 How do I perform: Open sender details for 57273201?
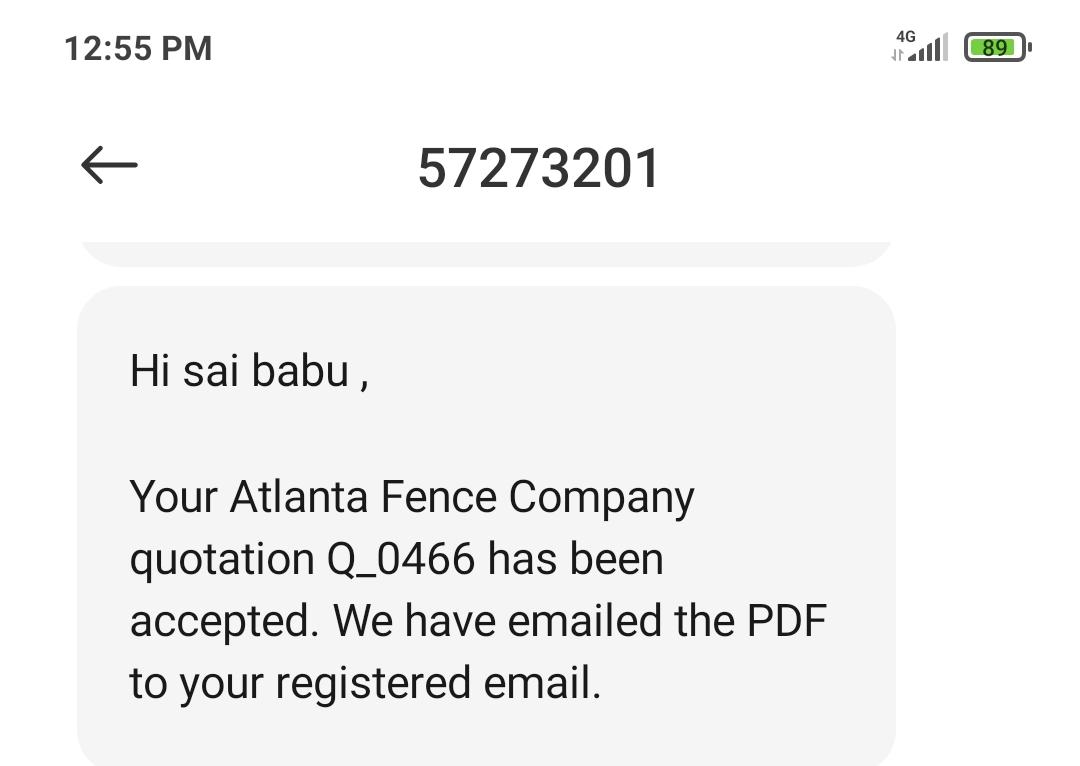point(538,168)
